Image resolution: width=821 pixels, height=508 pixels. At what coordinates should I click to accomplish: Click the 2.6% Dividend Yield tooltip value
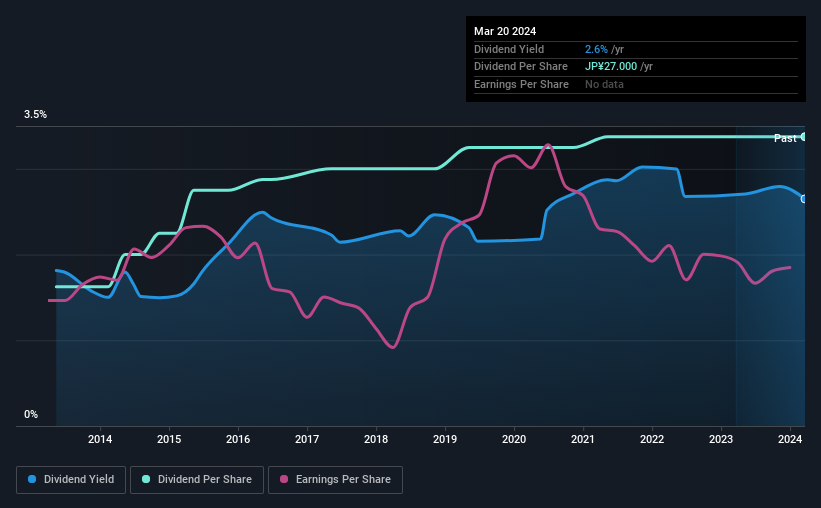click(596, 49)
